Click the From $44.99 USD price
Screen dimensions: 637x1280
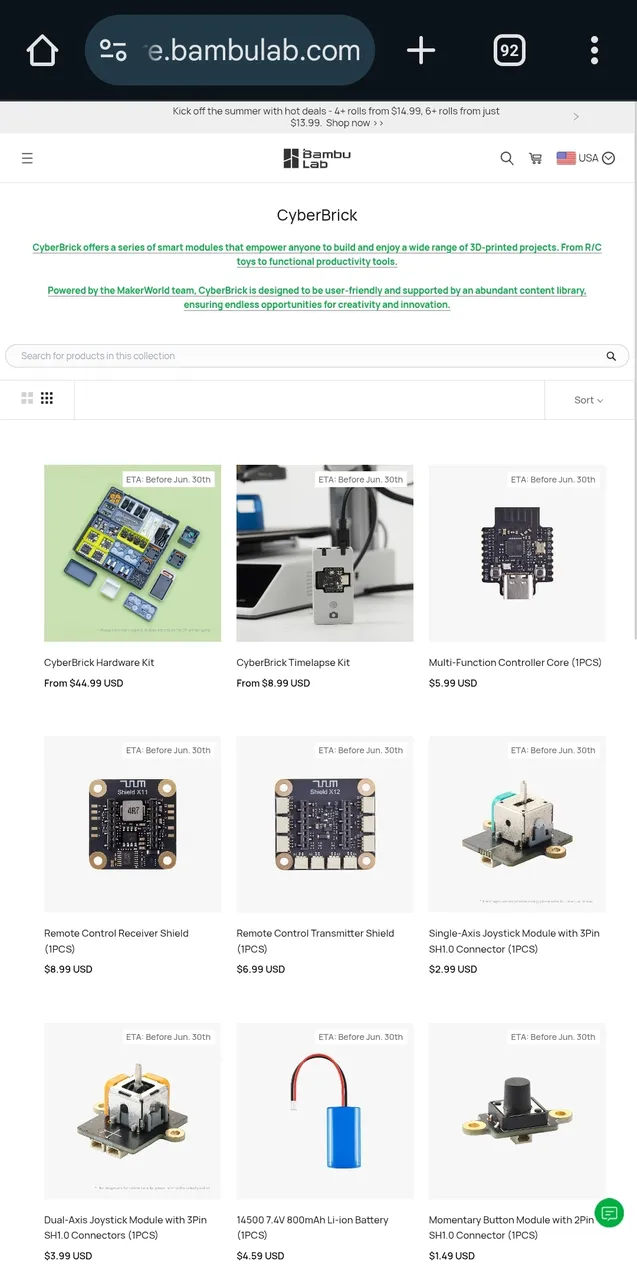click(x=83, y=683)
